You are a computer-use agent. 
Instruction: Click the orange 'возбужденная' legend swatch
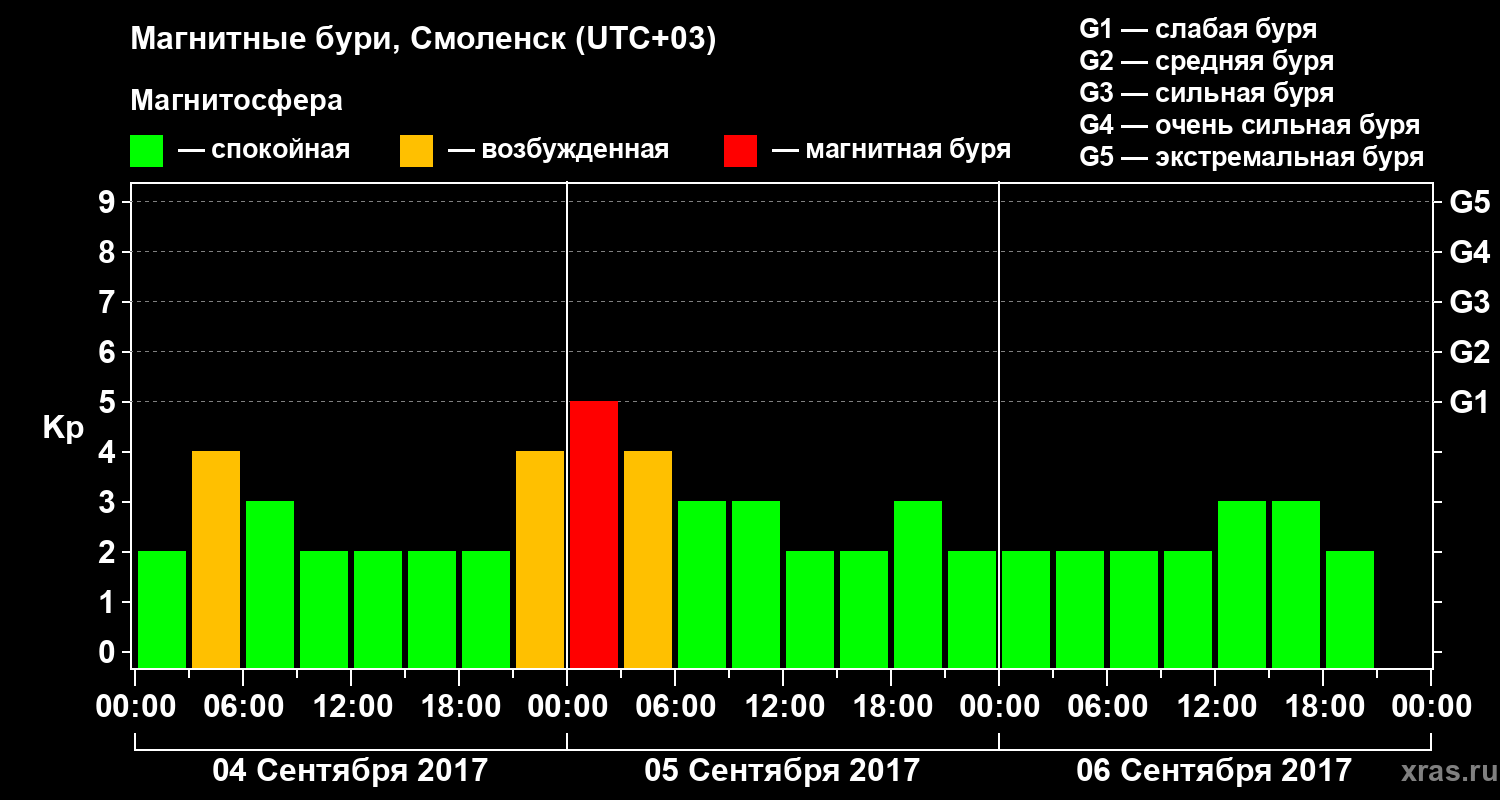click(x=416, y=151)
